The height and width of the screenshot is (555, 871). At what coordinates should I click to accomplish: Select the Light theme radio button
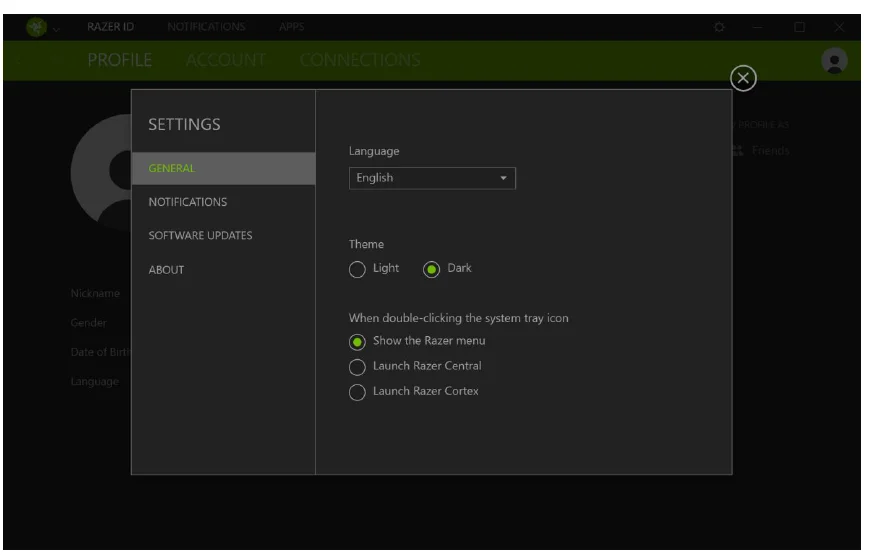click(x=357, y=269)
